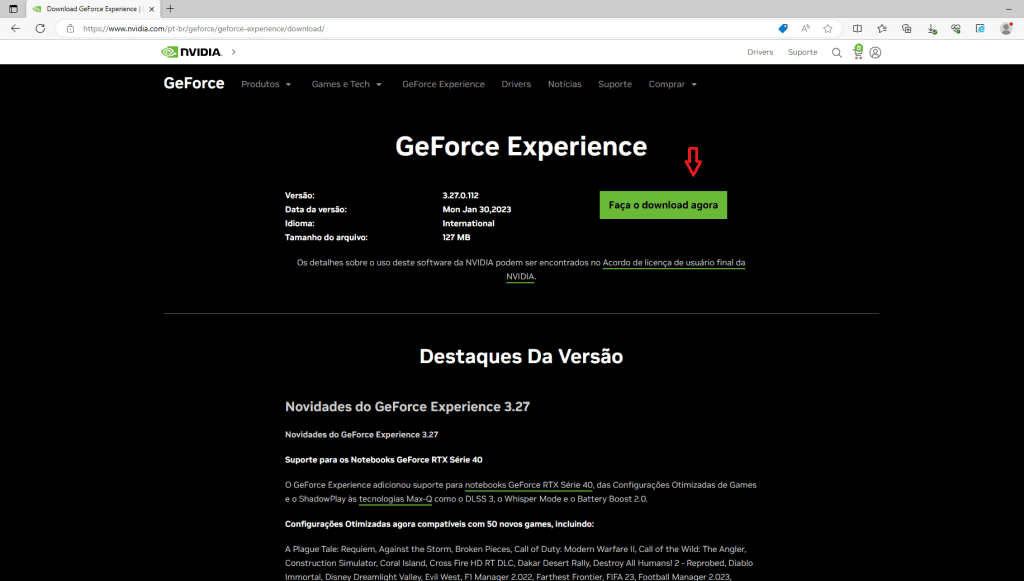The width and height of the screenshot is (1024, 581).
Task: Open the GeForce Experience nav item
Action: pyautogui.click(x=443, y=84)
